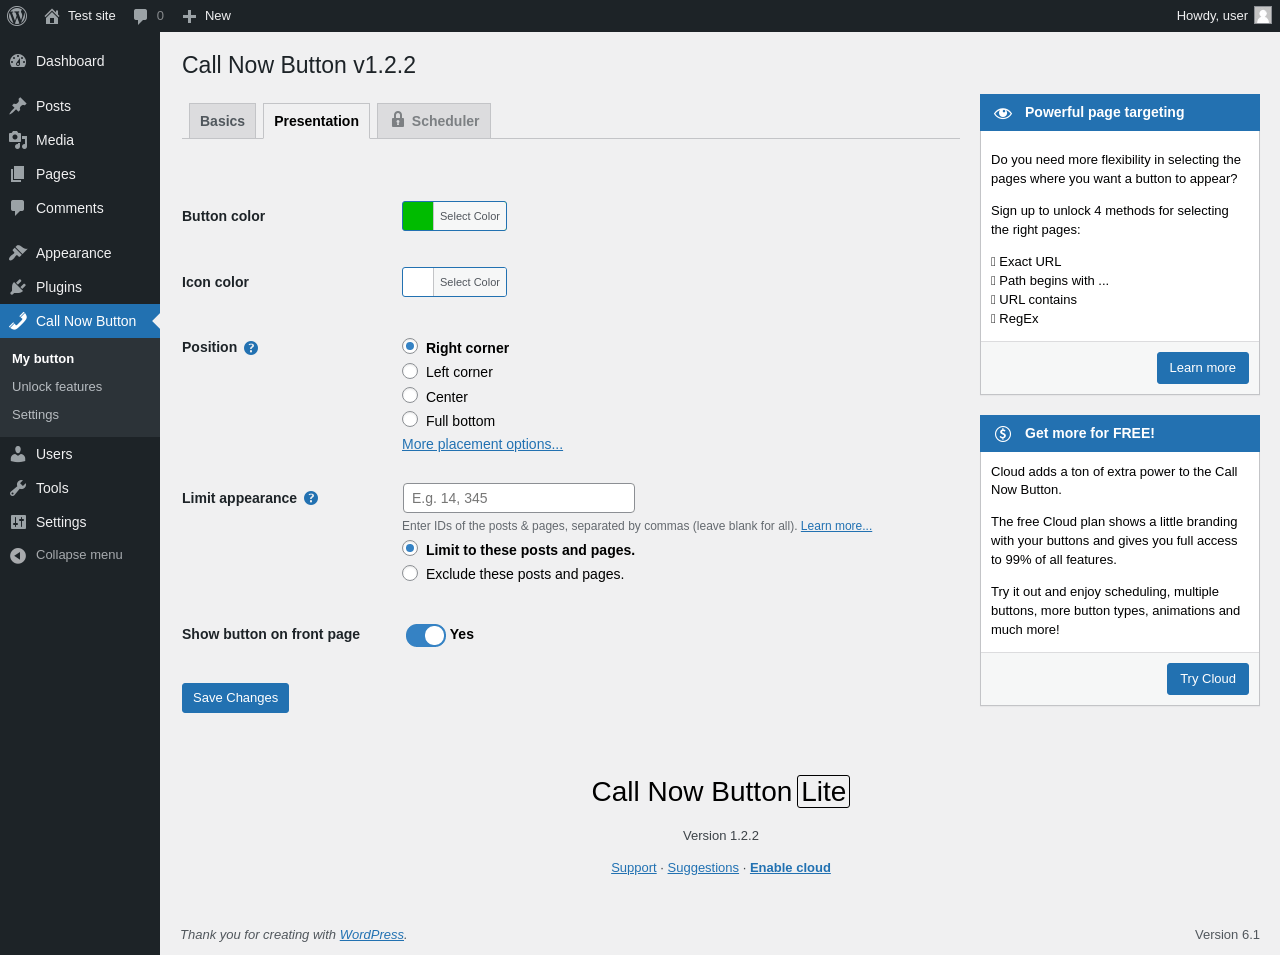The height and width of the screenshot is (955, 1280).
Task: Click the Position help question mark icon
Action: (x=251, y=348)
